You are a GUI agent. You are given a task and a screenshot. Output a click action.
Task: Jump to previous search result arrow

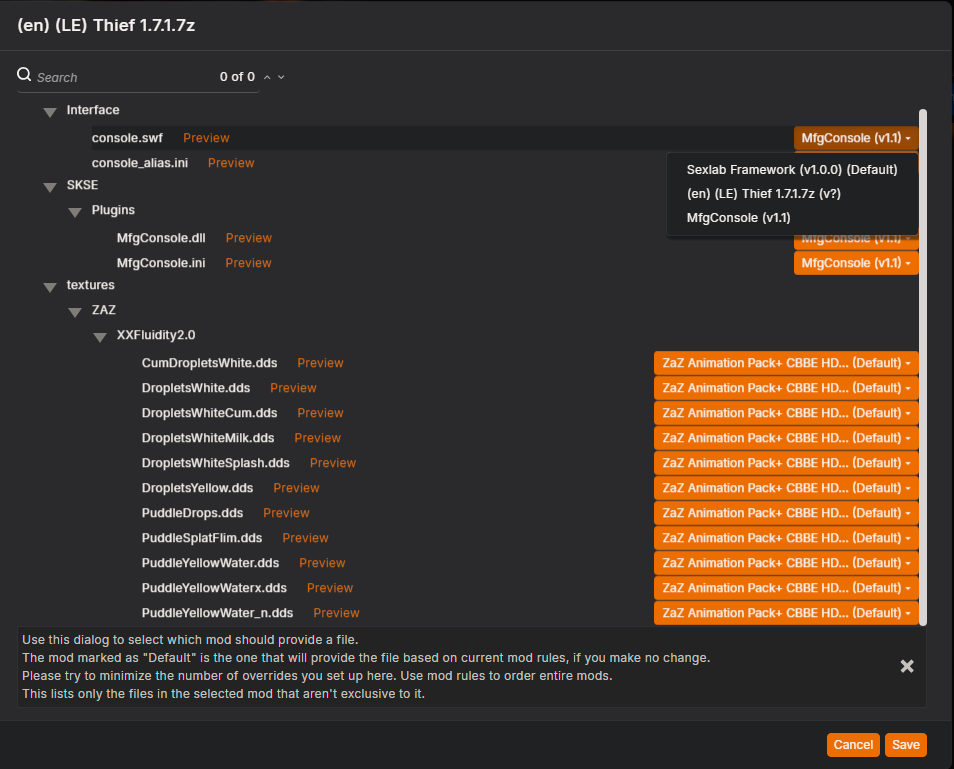tap(267, 77)
